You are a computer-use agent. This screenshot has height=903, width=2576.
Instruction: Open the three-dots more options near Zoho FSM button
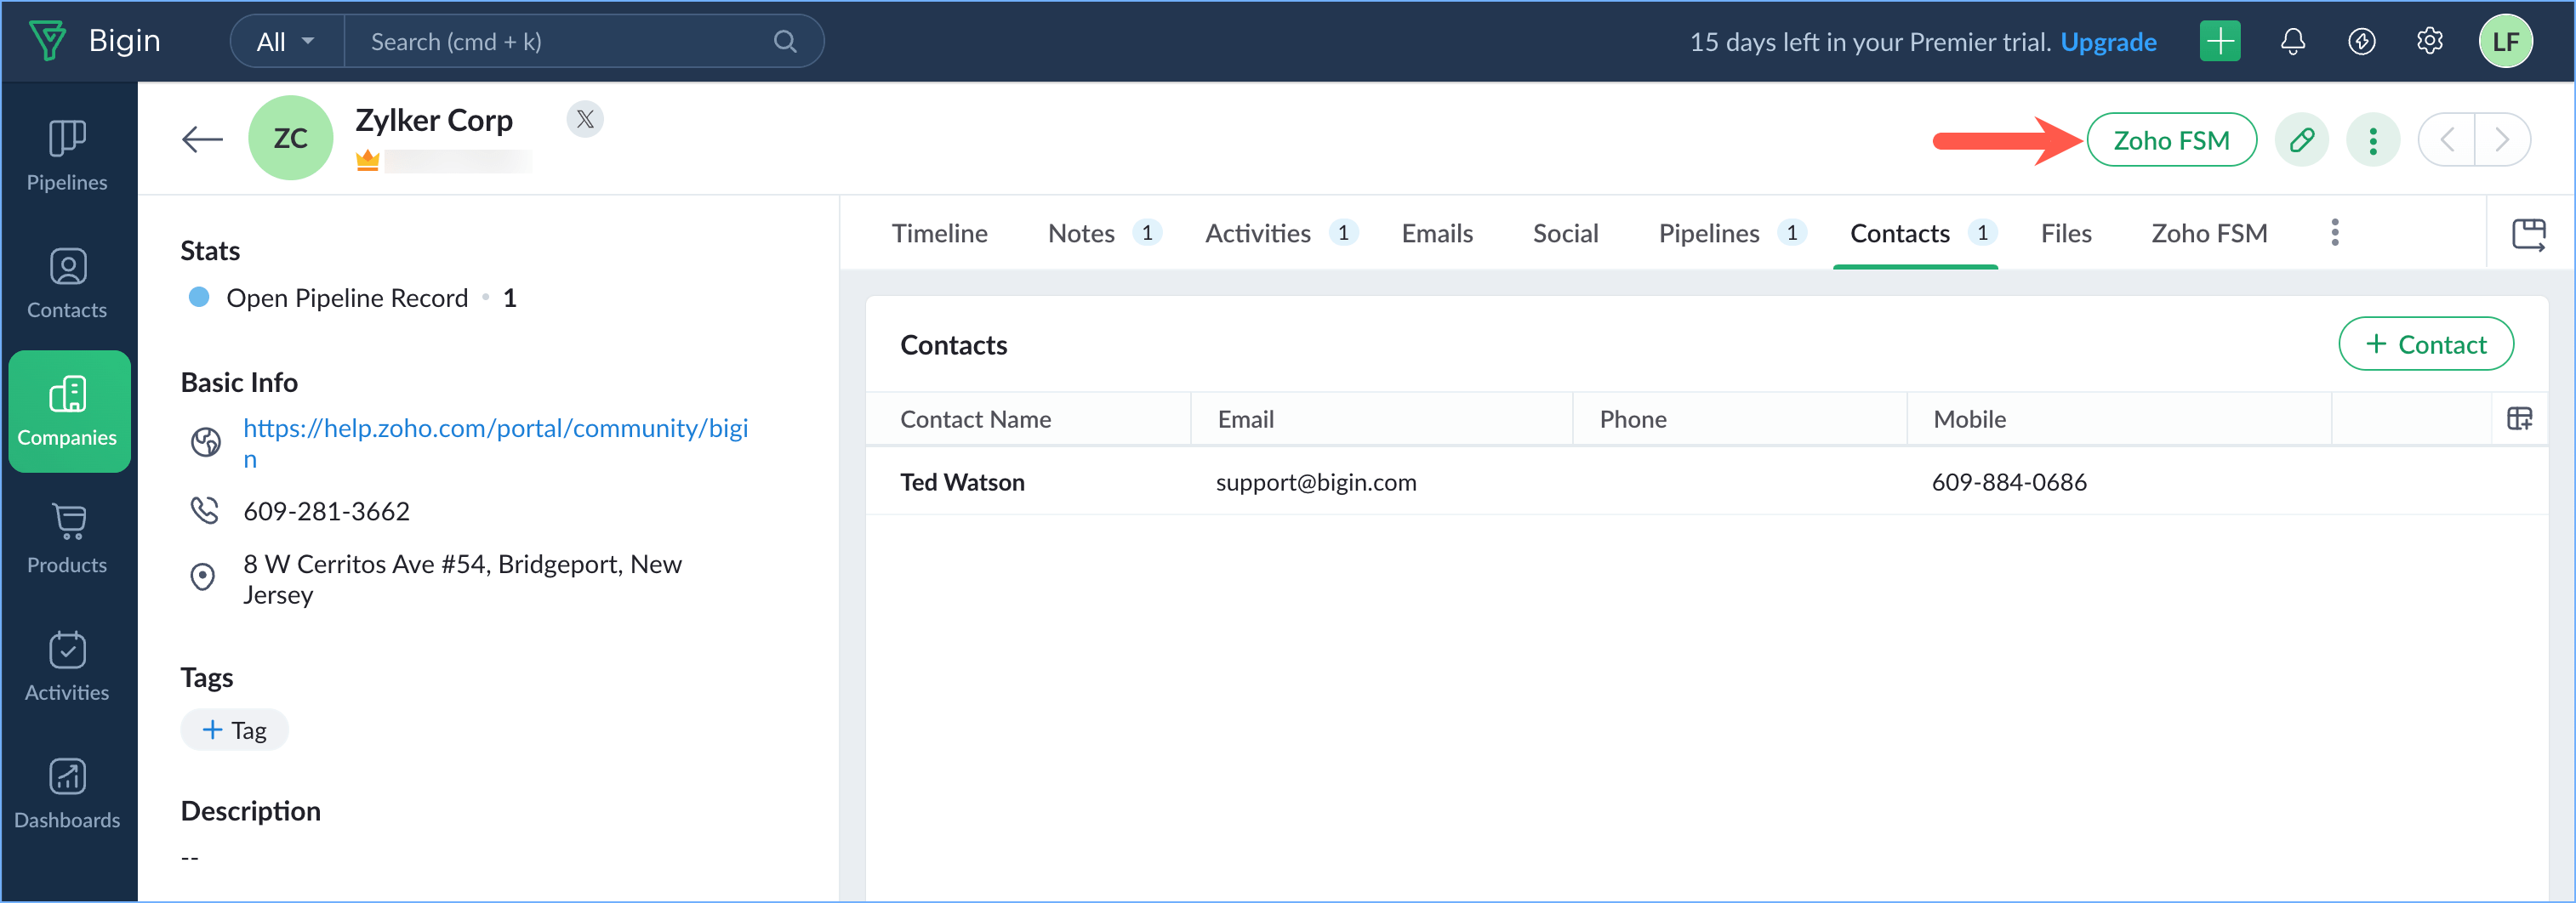(2373, 139)
